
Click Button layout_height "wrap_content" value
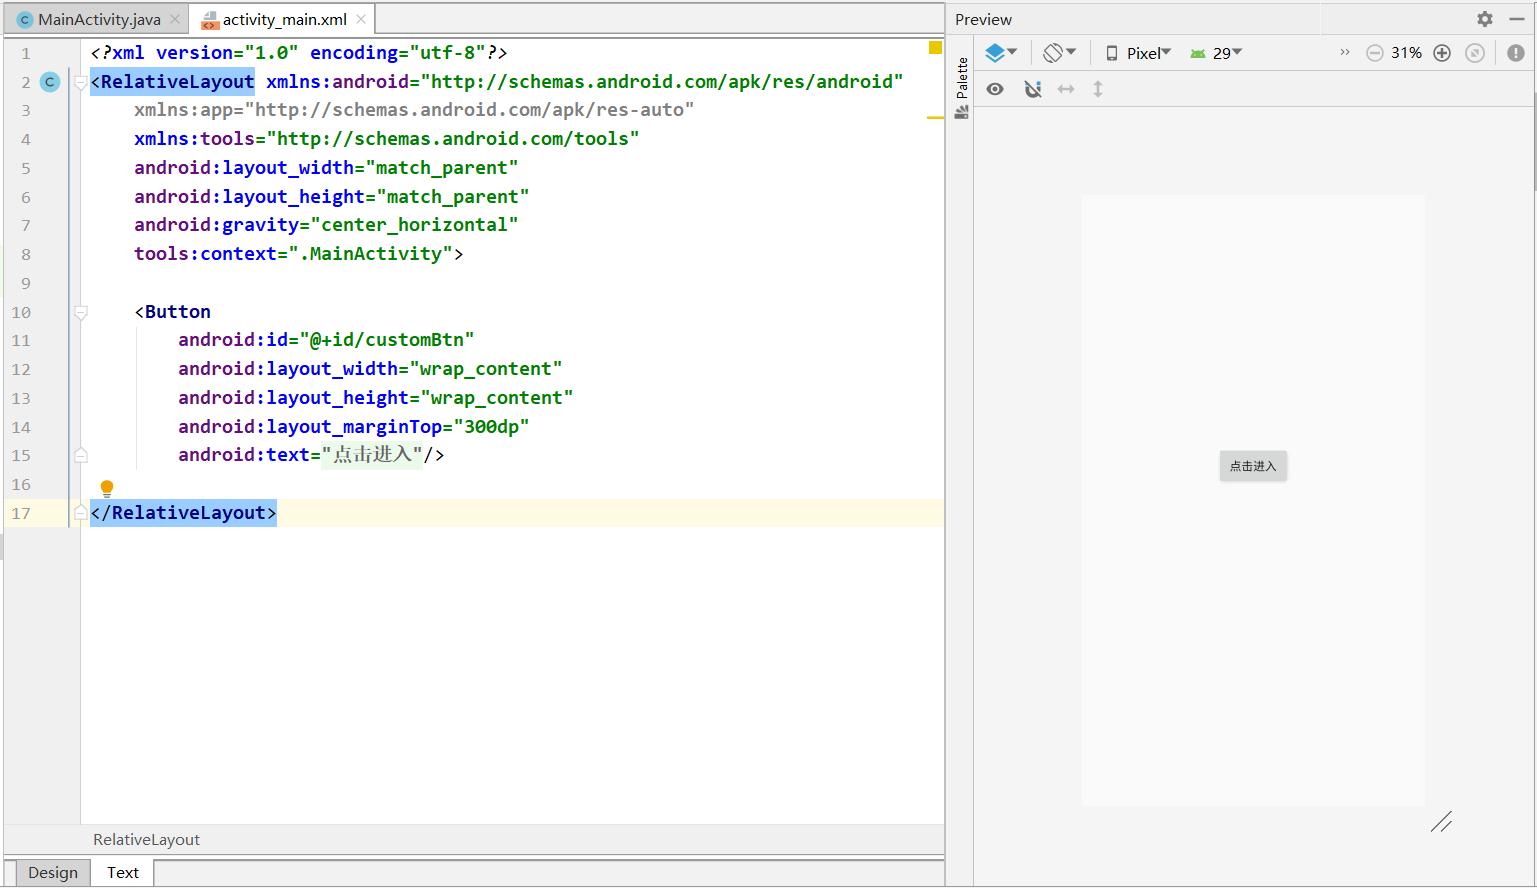(x=497, y=398)
